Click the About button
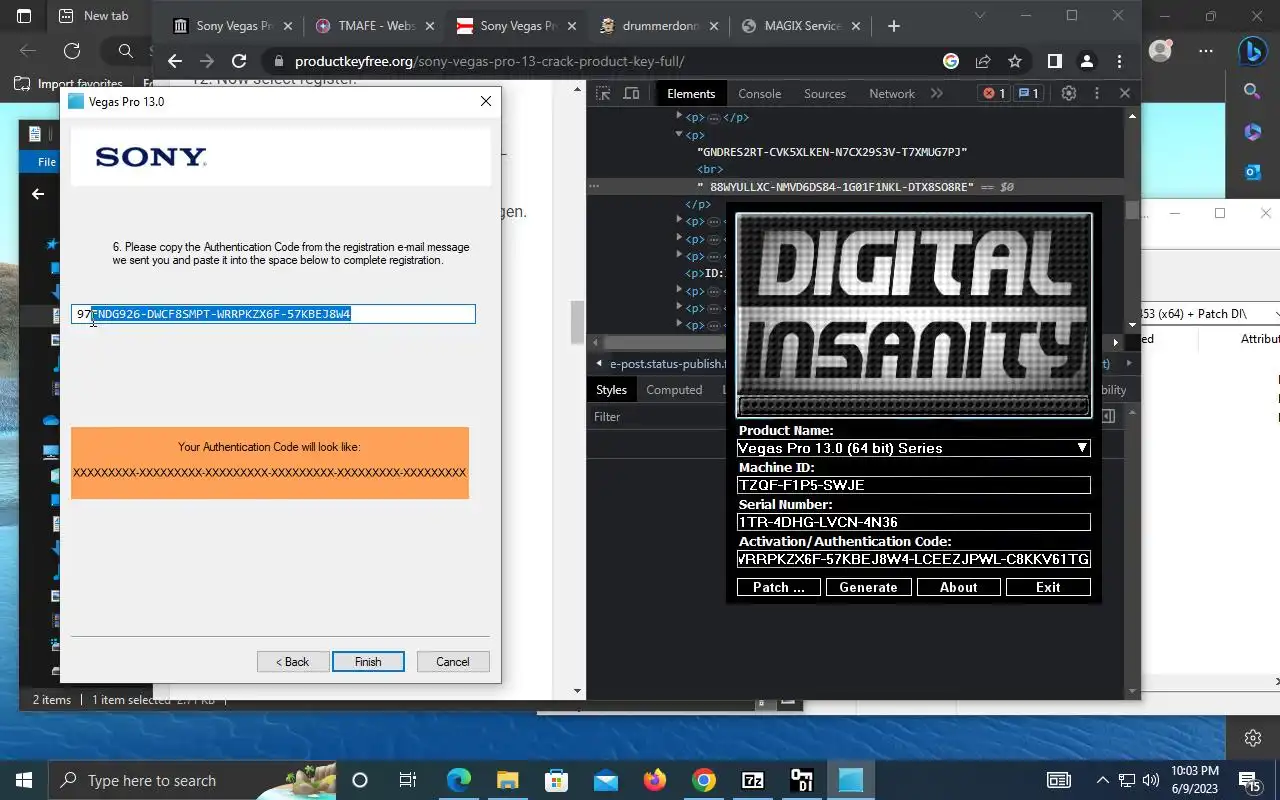This screenshot has height=800, width=1280. 958,587
